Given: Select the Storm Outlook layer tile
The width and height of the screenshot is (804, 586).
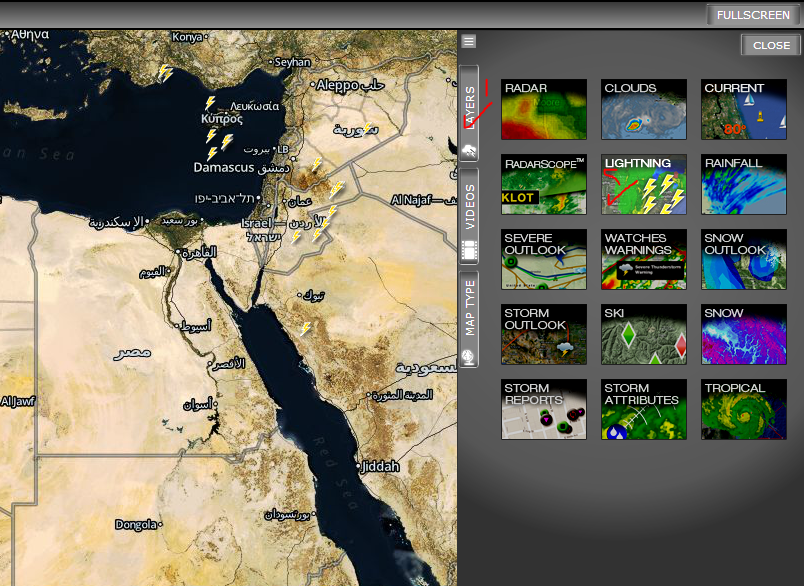Looking at the screenshot, I should click(x=544, y=334).
